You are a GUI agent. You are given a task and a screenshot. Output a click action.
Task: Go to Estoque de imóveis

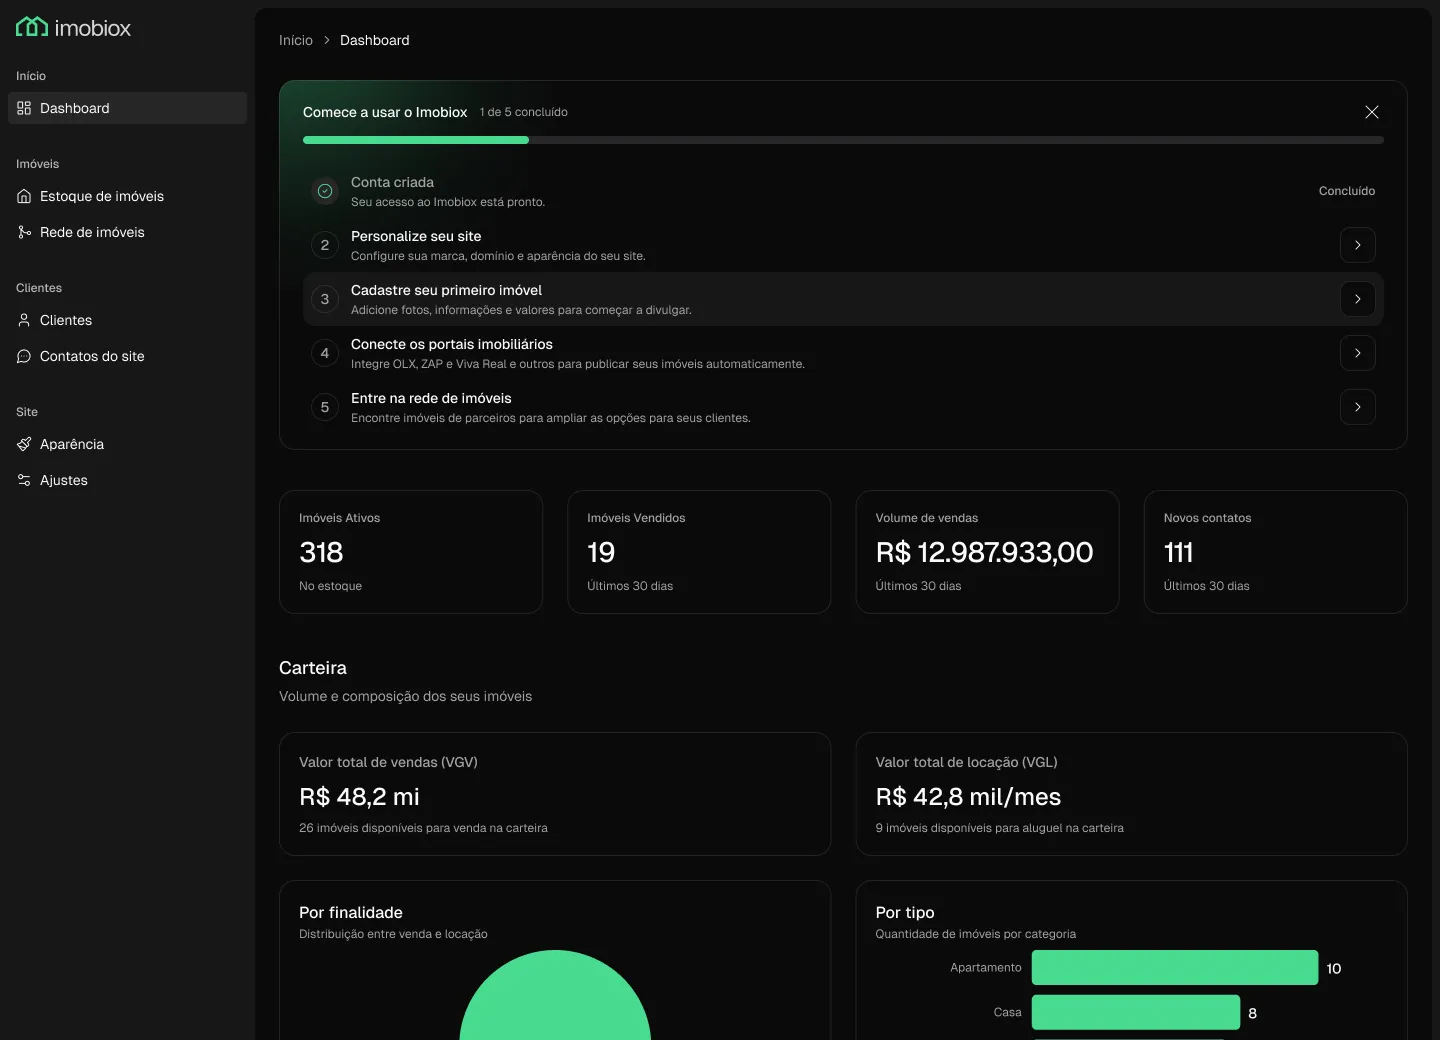[x=127, y=196]
